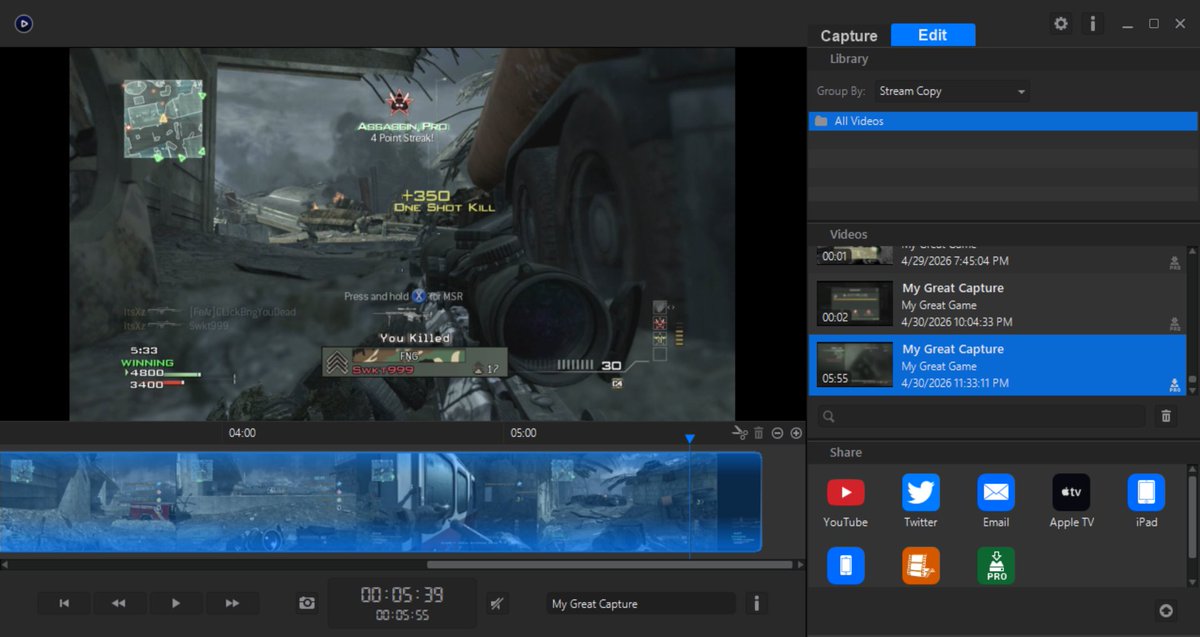Zoom out the timeline with minus icon

click(x=777, y=433)
